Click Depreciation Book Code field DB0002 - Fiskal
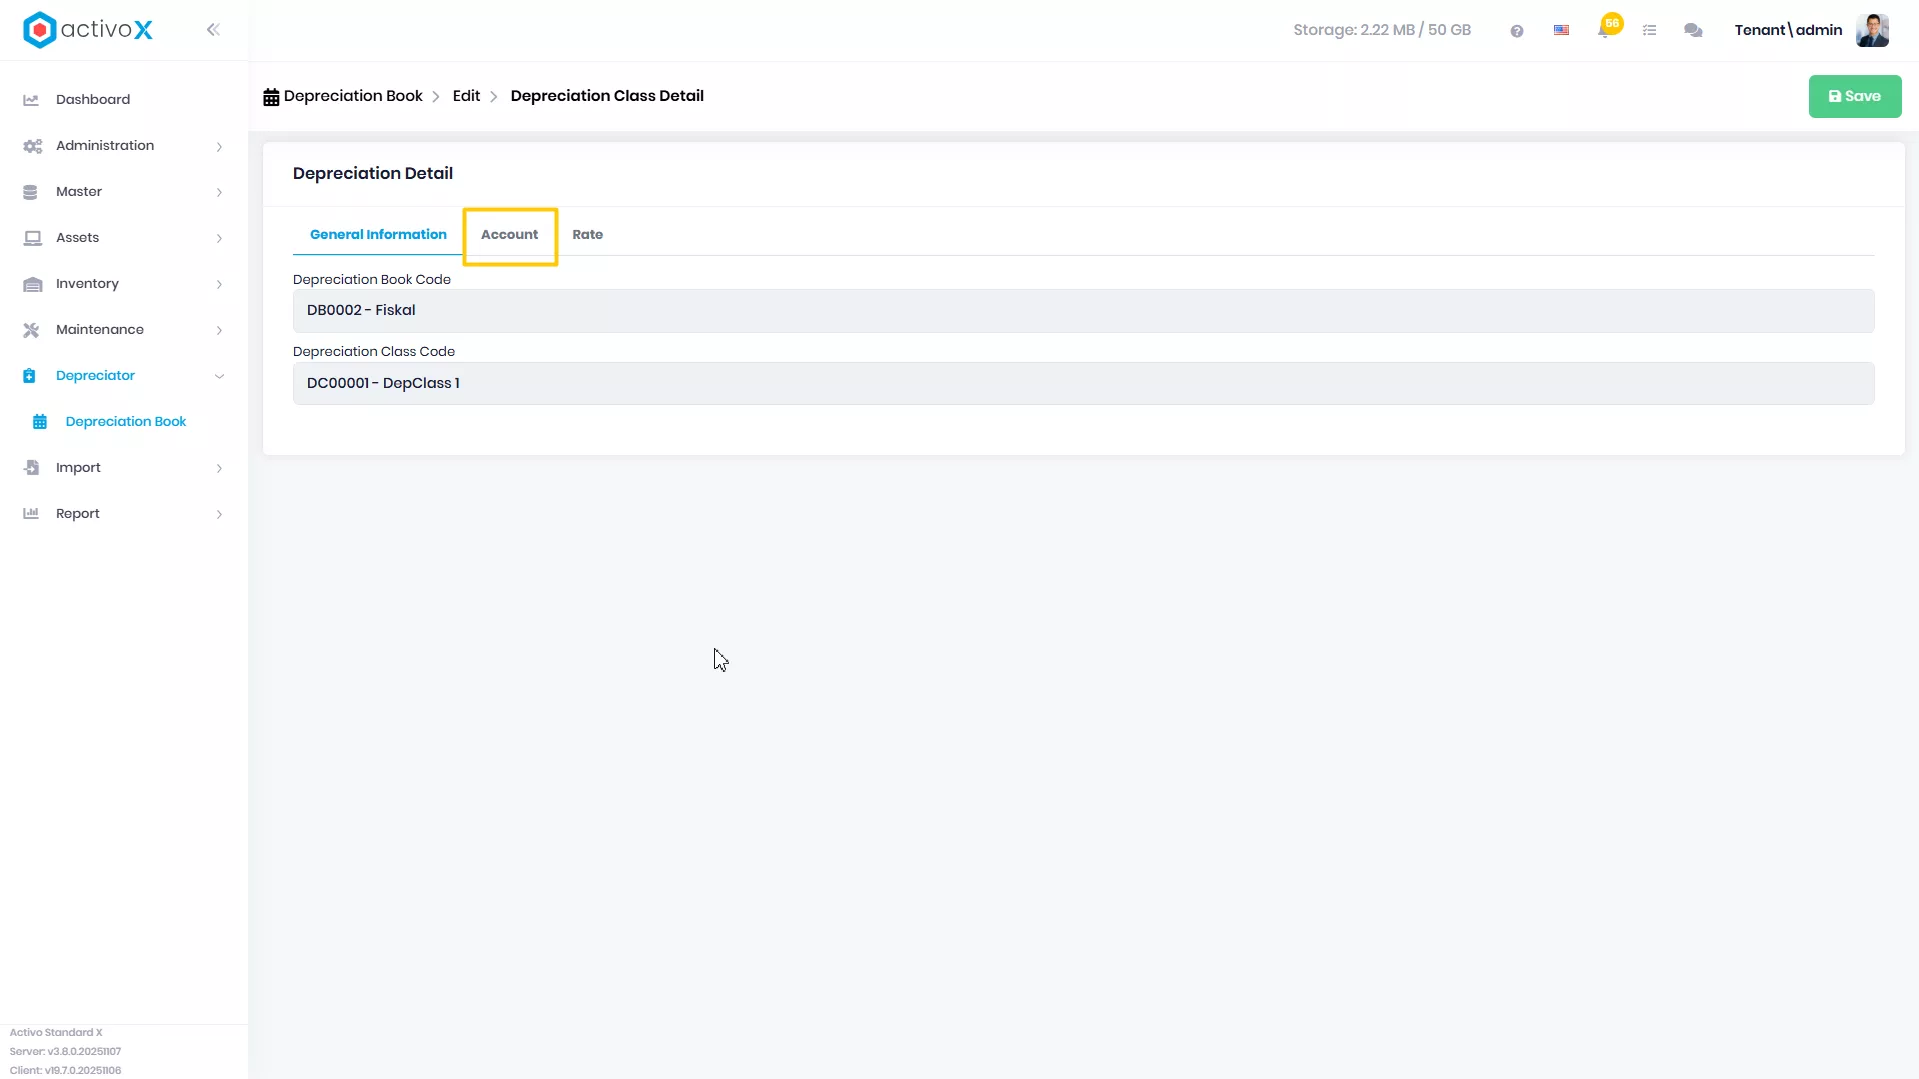 coord(1083,311)
